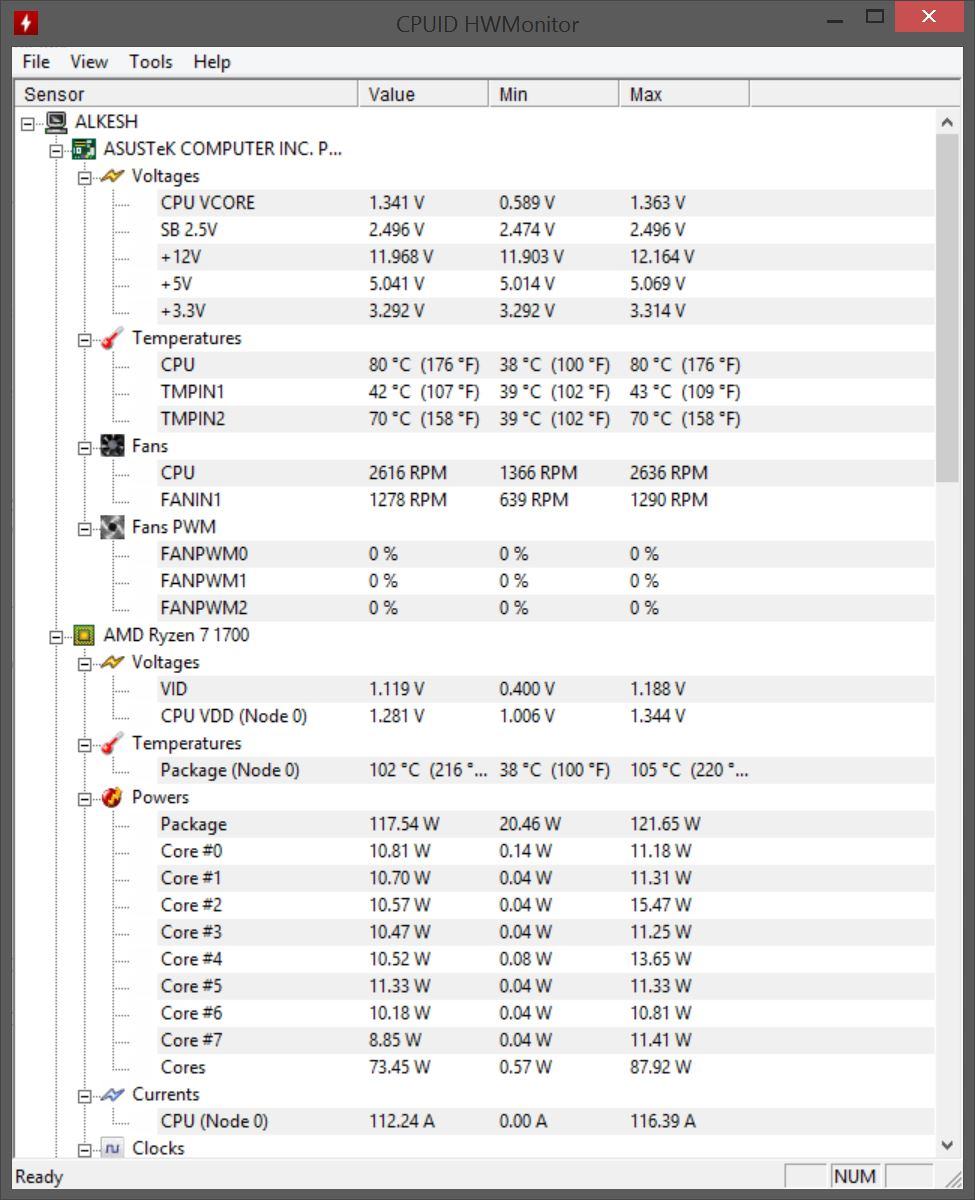
Task: Open the File menu
Action: click(36, 62)
